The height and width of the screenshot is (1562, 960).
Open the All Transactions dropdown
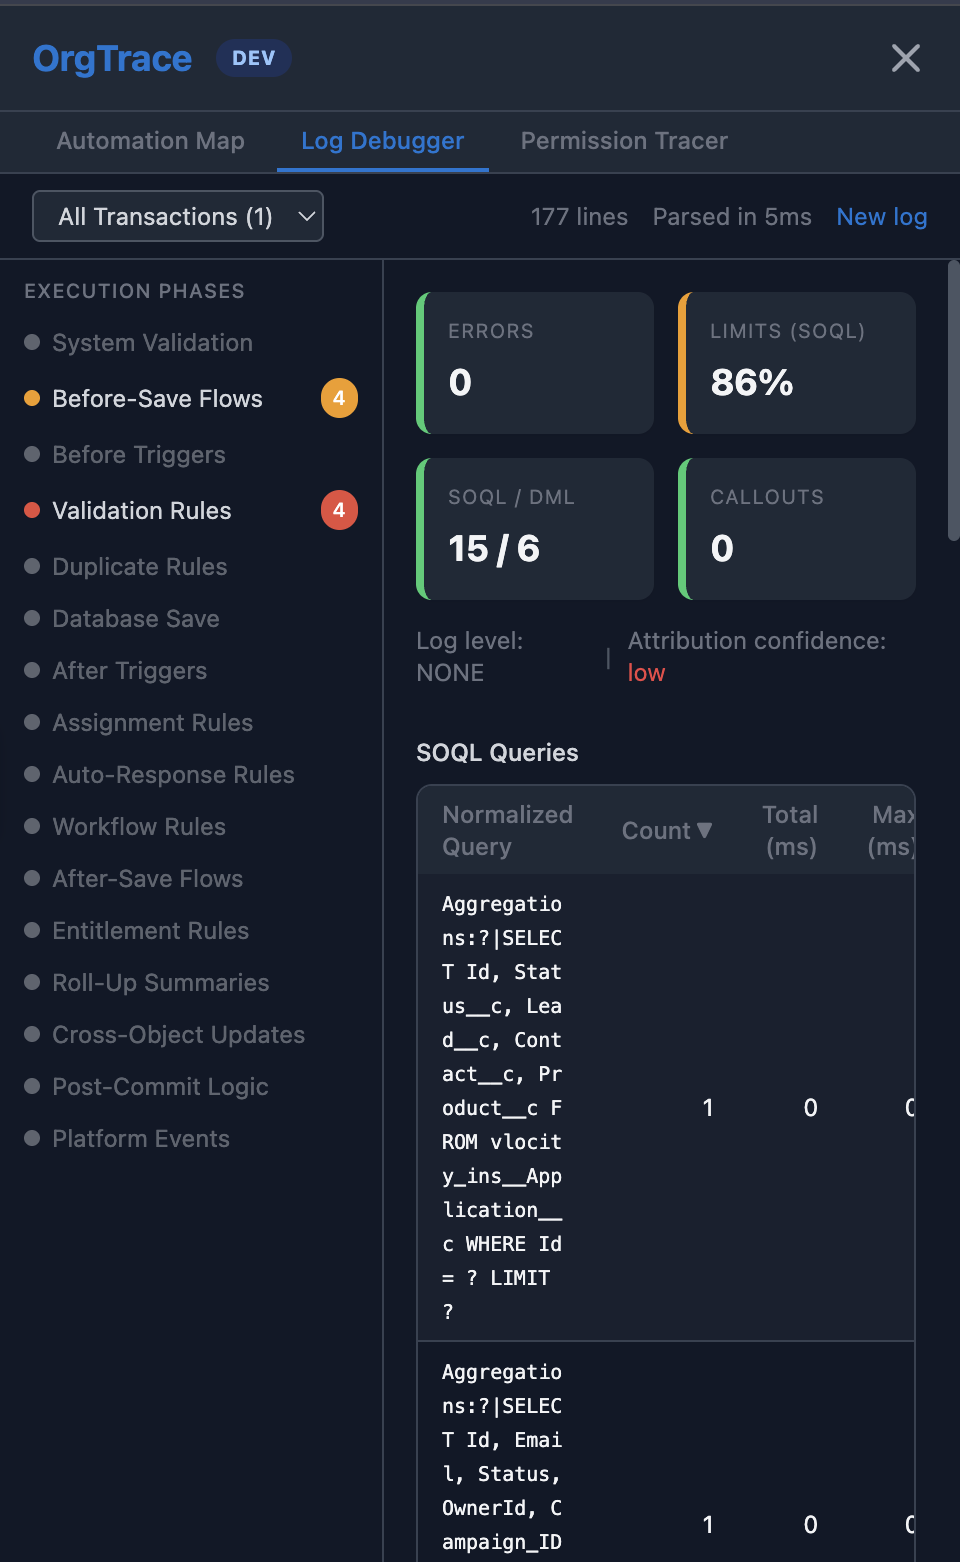pos(178,216)
